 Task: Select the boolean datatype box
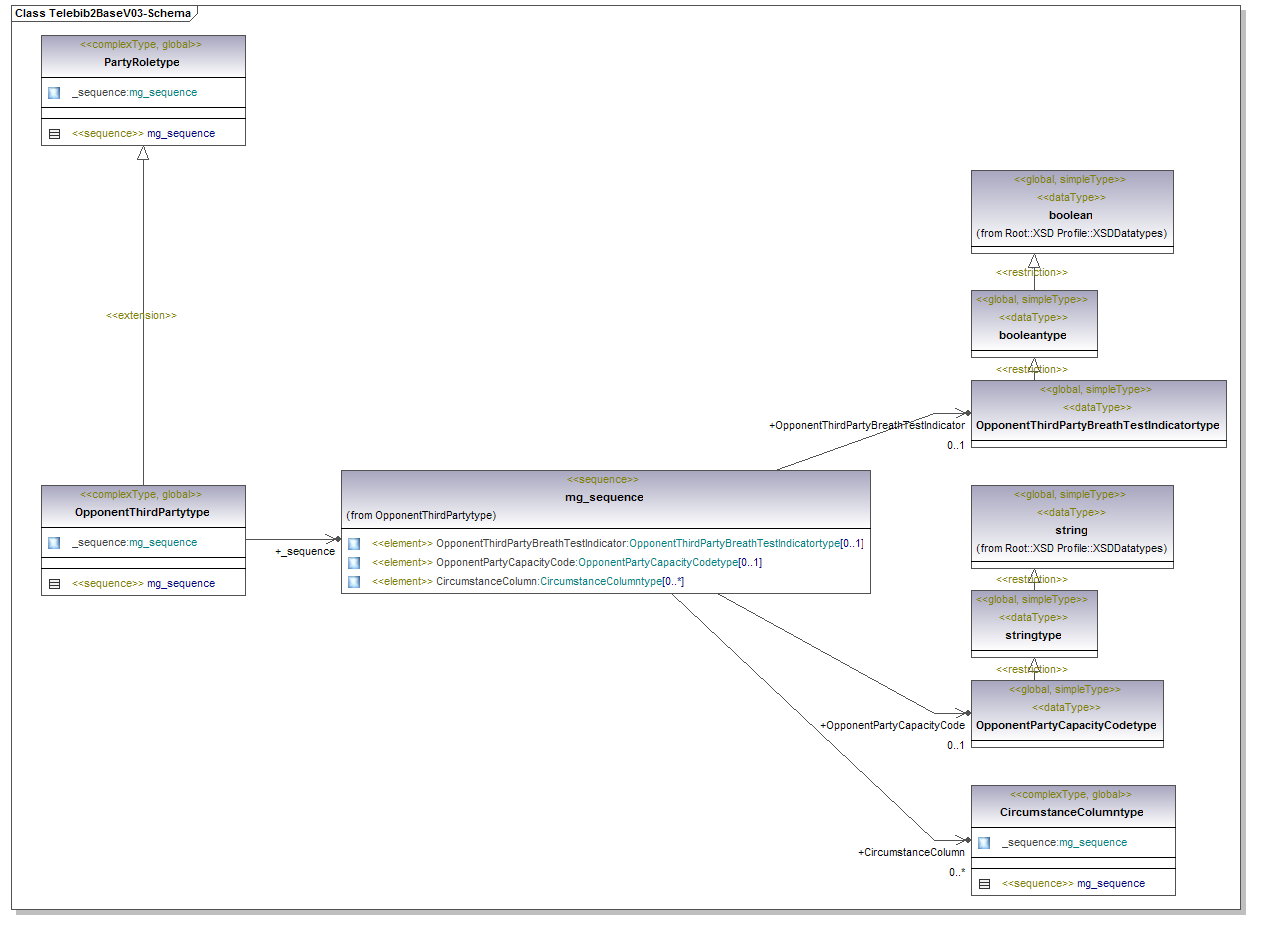point(1071,215)
